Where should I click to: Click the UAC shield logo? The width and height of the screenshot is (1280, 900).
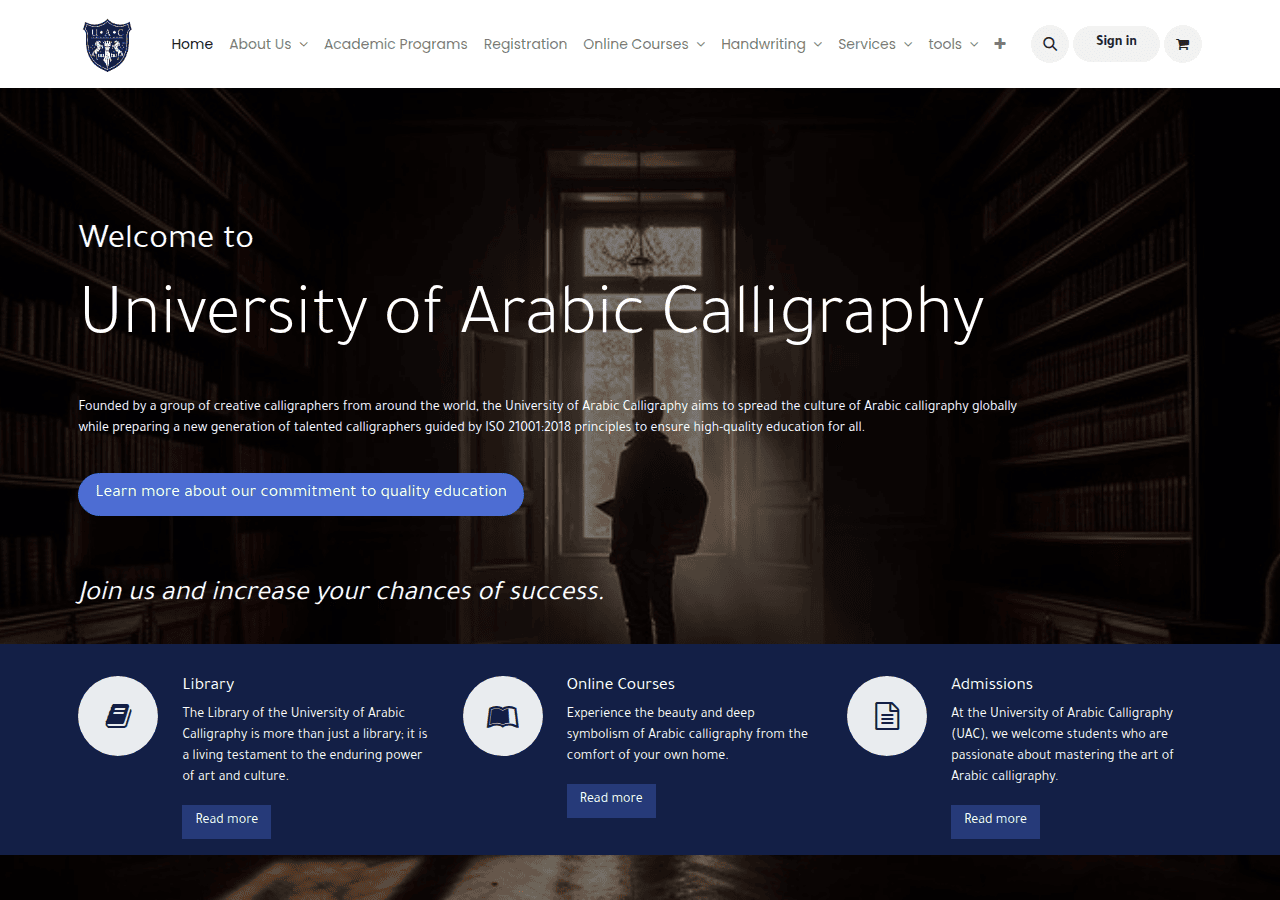107,45
